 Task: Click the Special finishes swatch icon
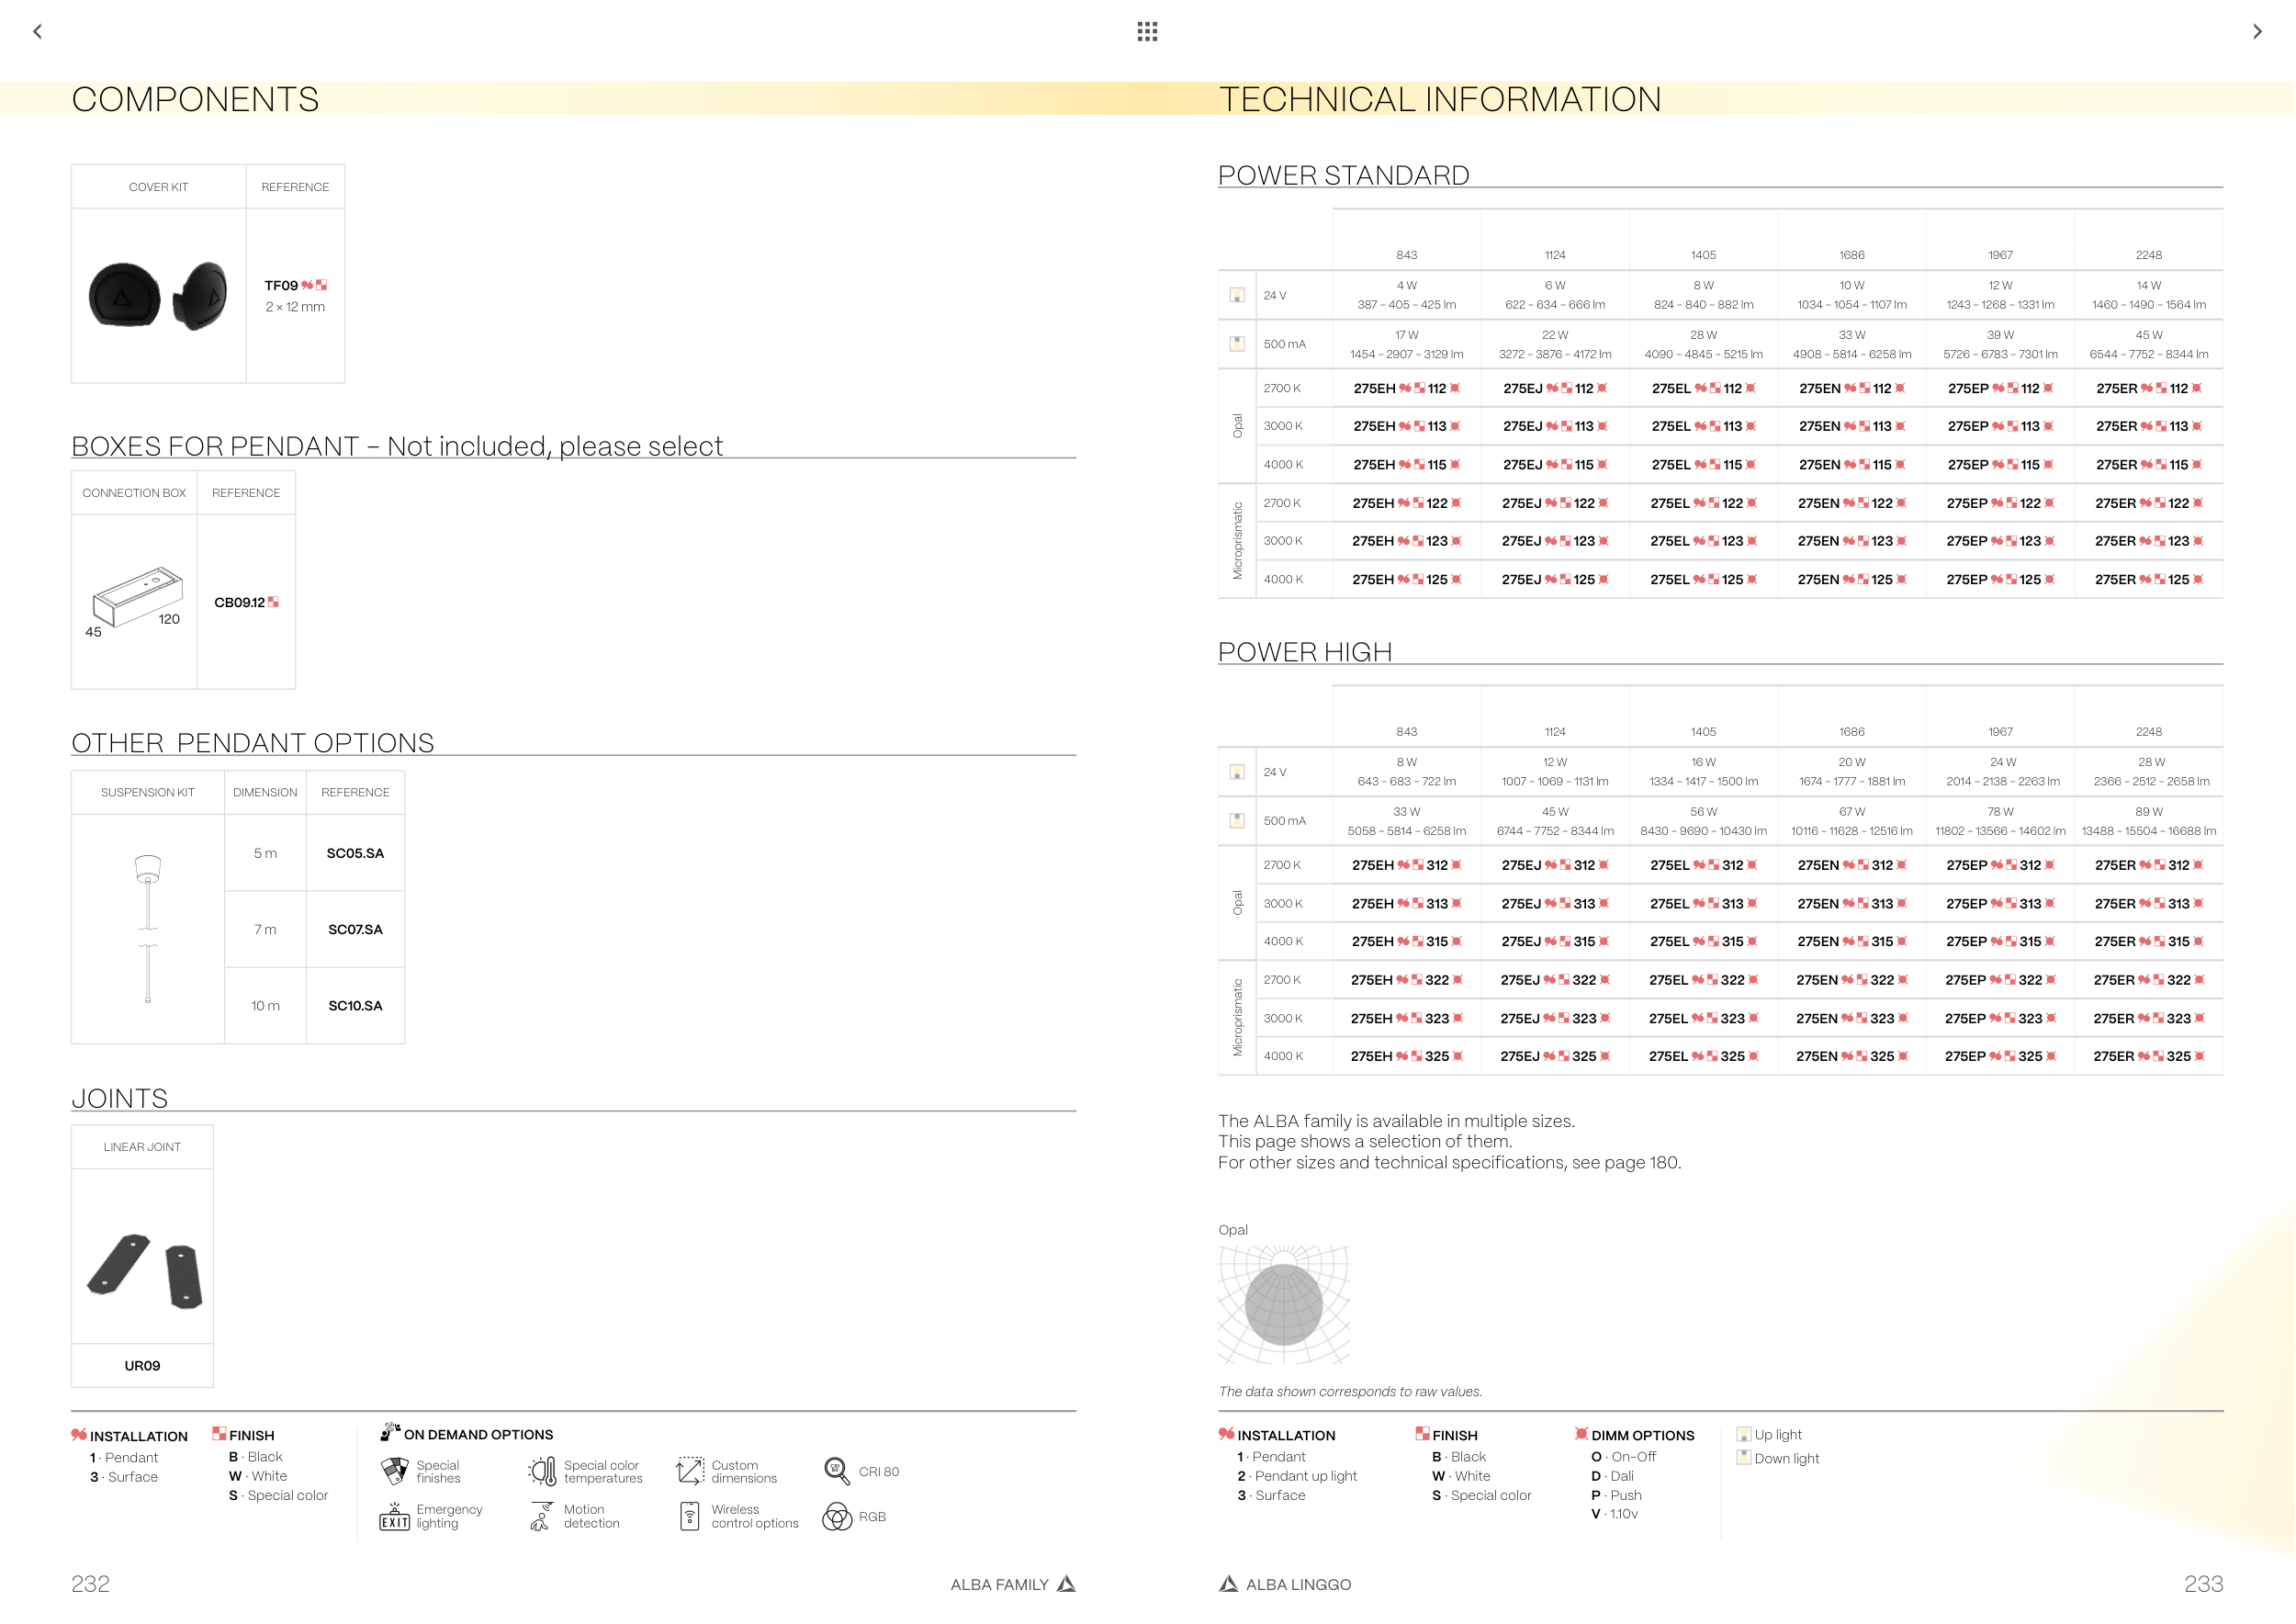tap(395, 1471)
